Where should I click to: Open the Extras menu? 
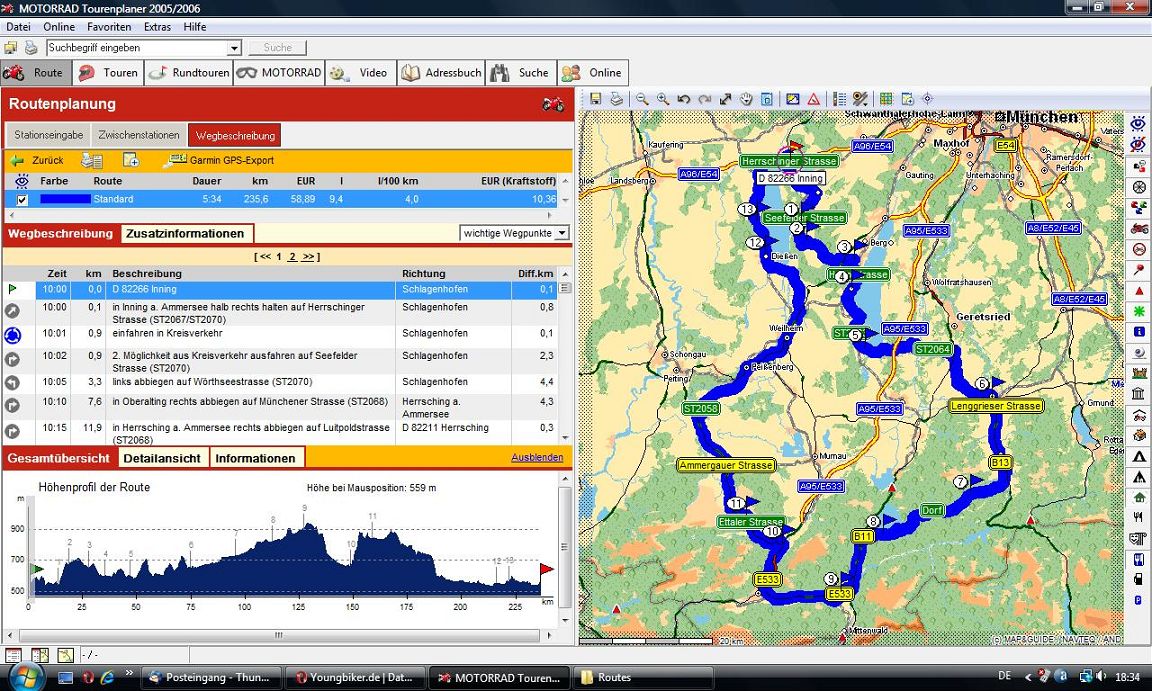click(x=157, y=27)
